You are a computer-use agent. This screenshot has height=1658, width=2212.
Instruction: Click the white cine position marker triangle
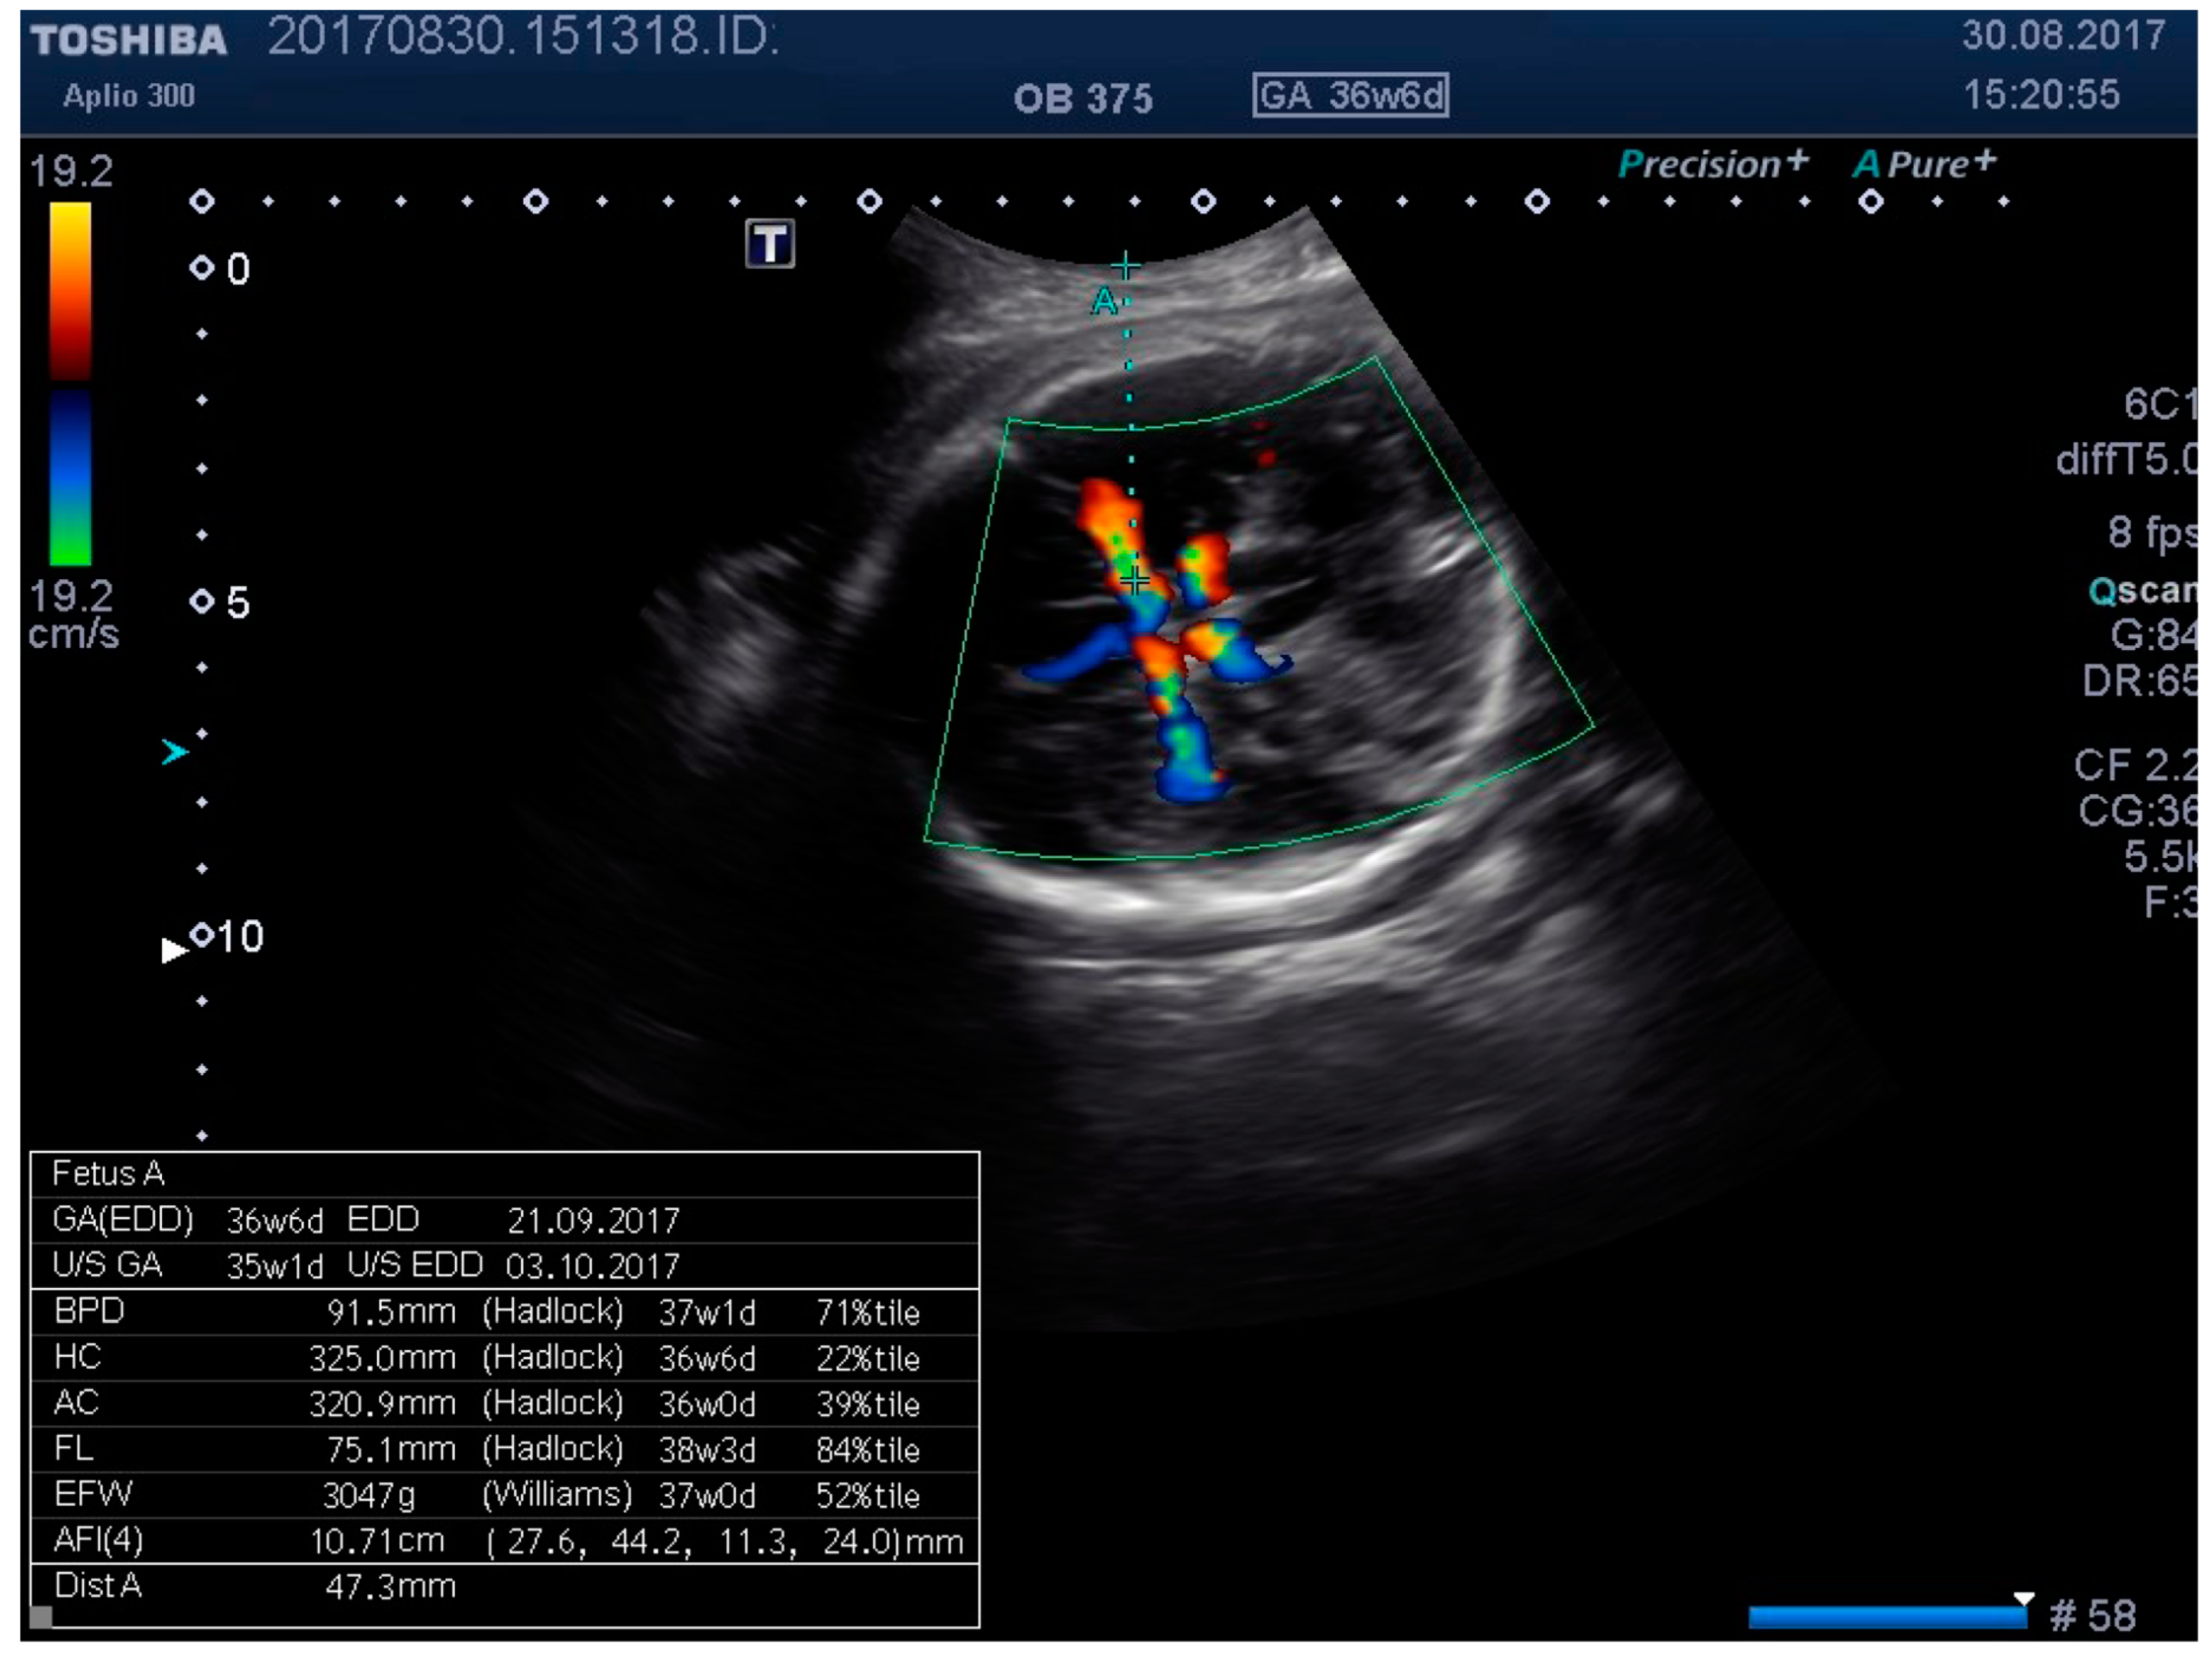(x=2023, y=1598)
